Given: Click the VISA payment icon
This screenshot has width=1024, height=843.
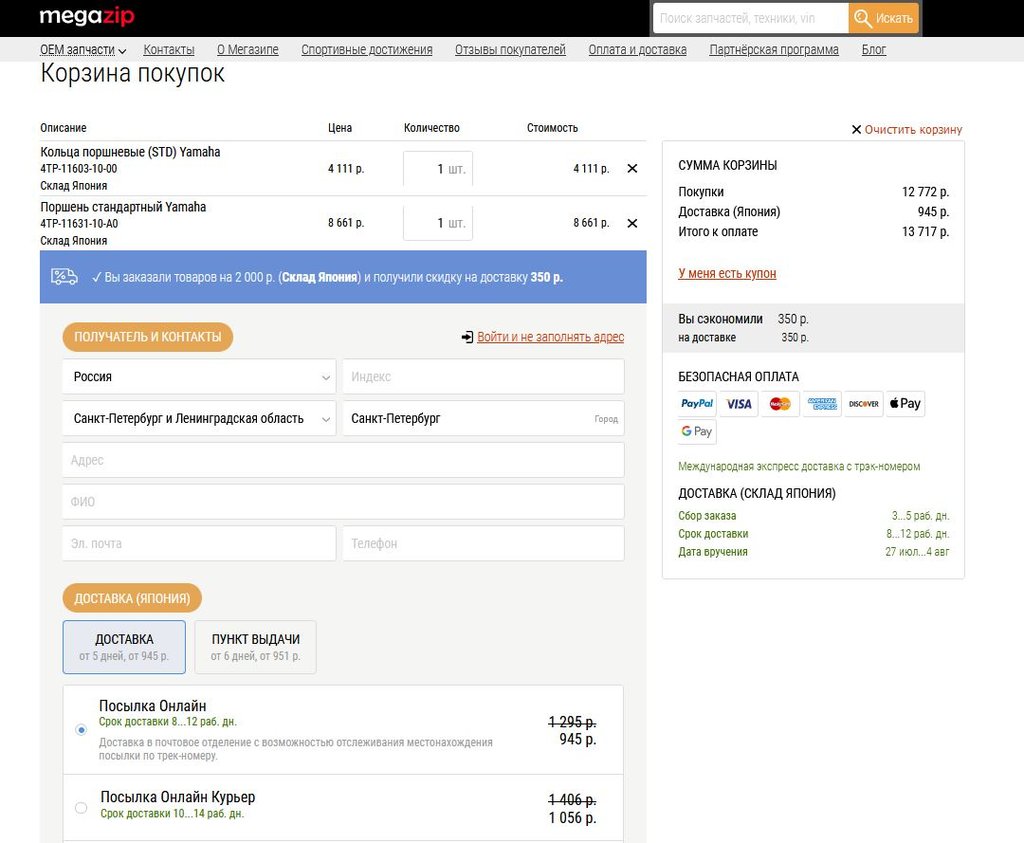Looking at the screenshot, I should 739,404.
